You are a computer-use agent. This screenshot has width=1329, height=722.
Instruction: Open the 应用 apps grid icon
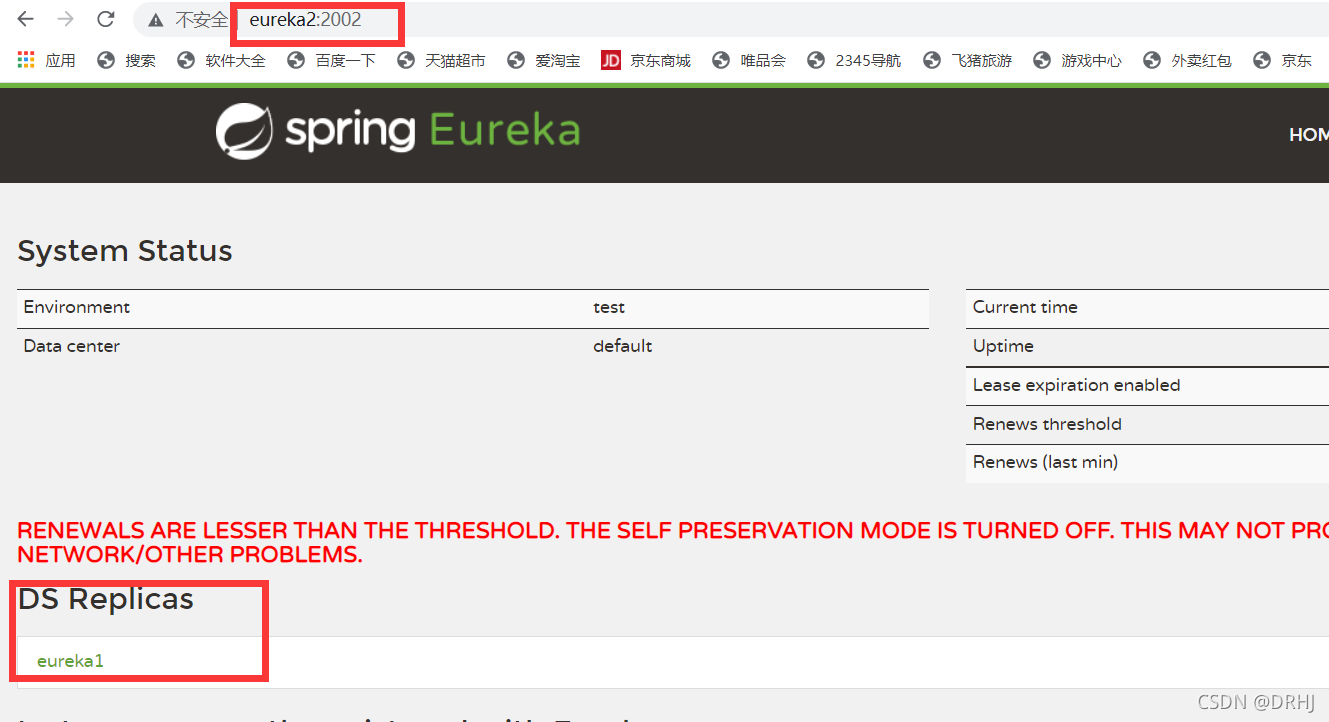coord(26,60)
